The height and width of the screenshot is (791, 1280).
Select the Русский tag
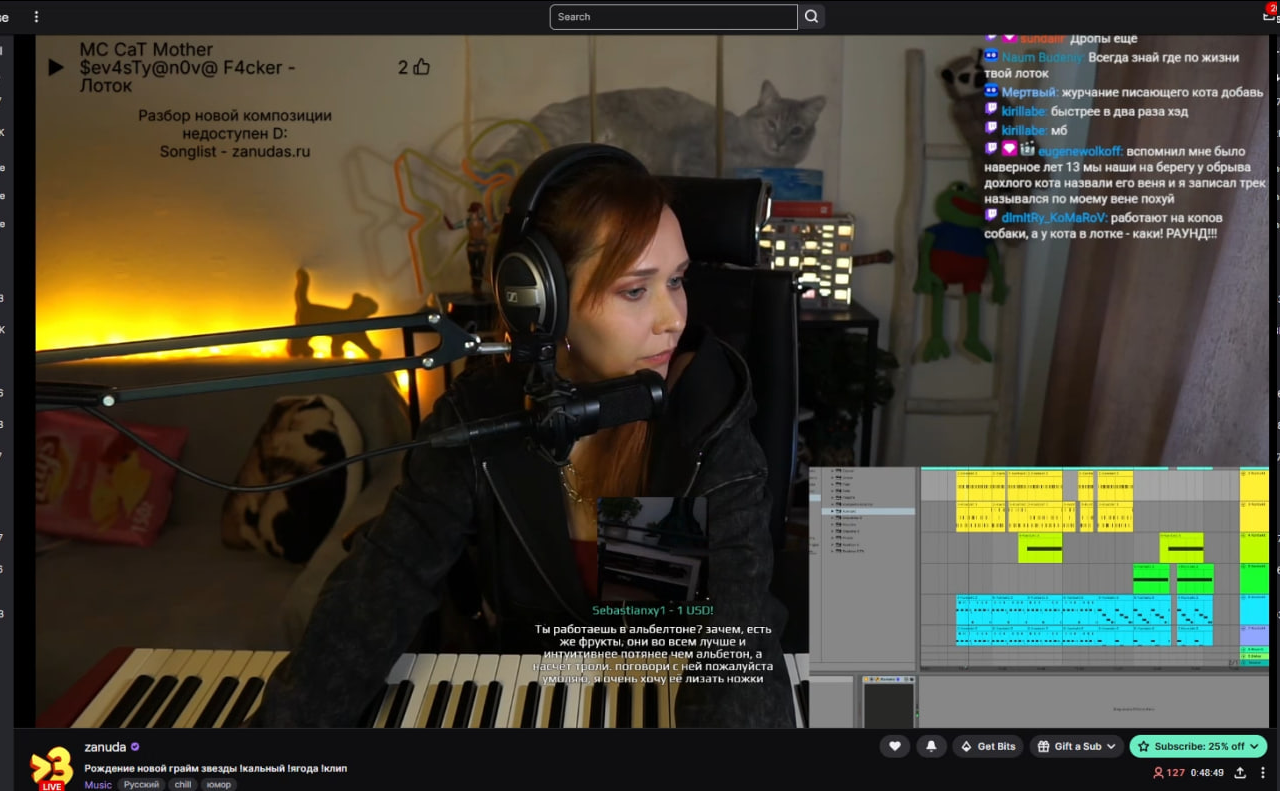pyautogui.click(x=141, y=785)
